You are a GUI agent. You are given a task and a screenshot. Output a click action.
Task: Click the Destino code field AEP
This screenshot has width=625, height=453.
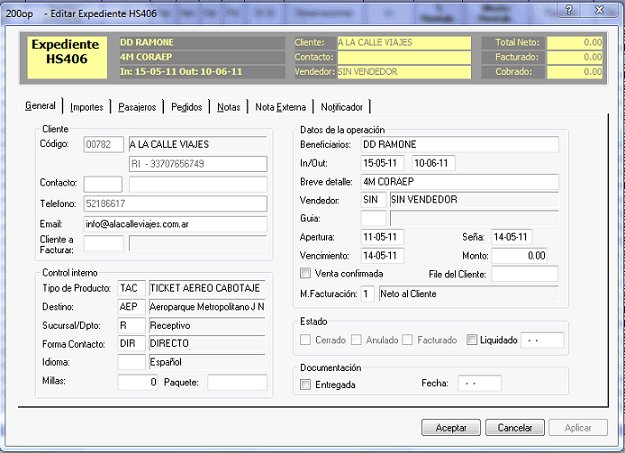coord(132,307)
